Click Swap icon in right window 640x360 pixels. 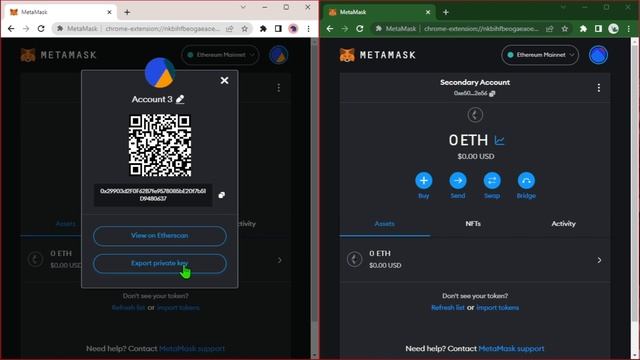tap(492, 180)
